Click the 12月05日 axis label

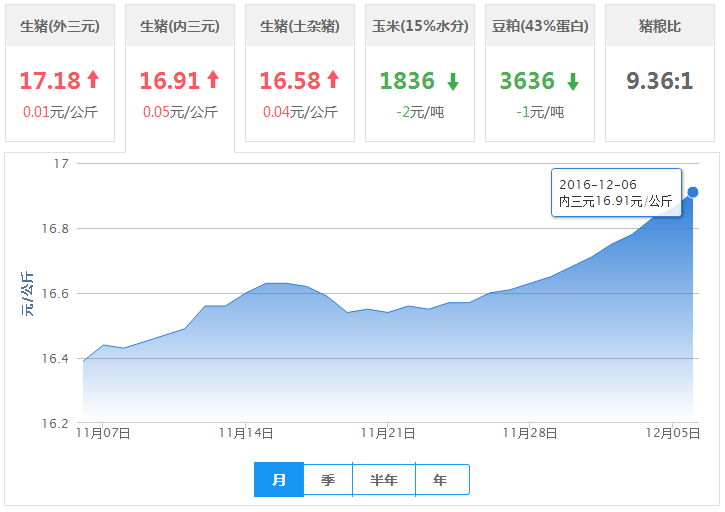(673, 433)
